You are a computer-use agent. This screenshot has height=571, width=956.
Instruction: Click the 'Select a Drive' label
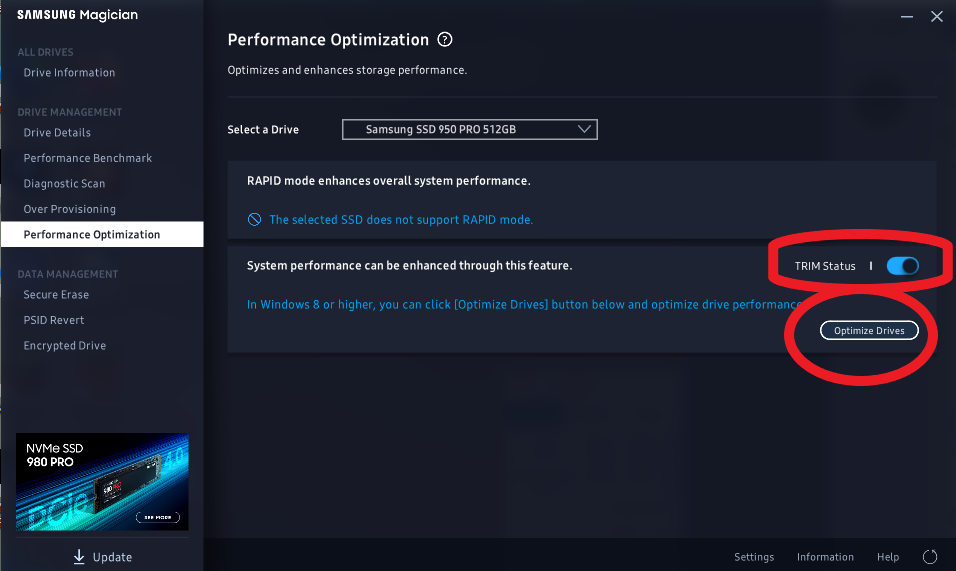click(263, 129)
